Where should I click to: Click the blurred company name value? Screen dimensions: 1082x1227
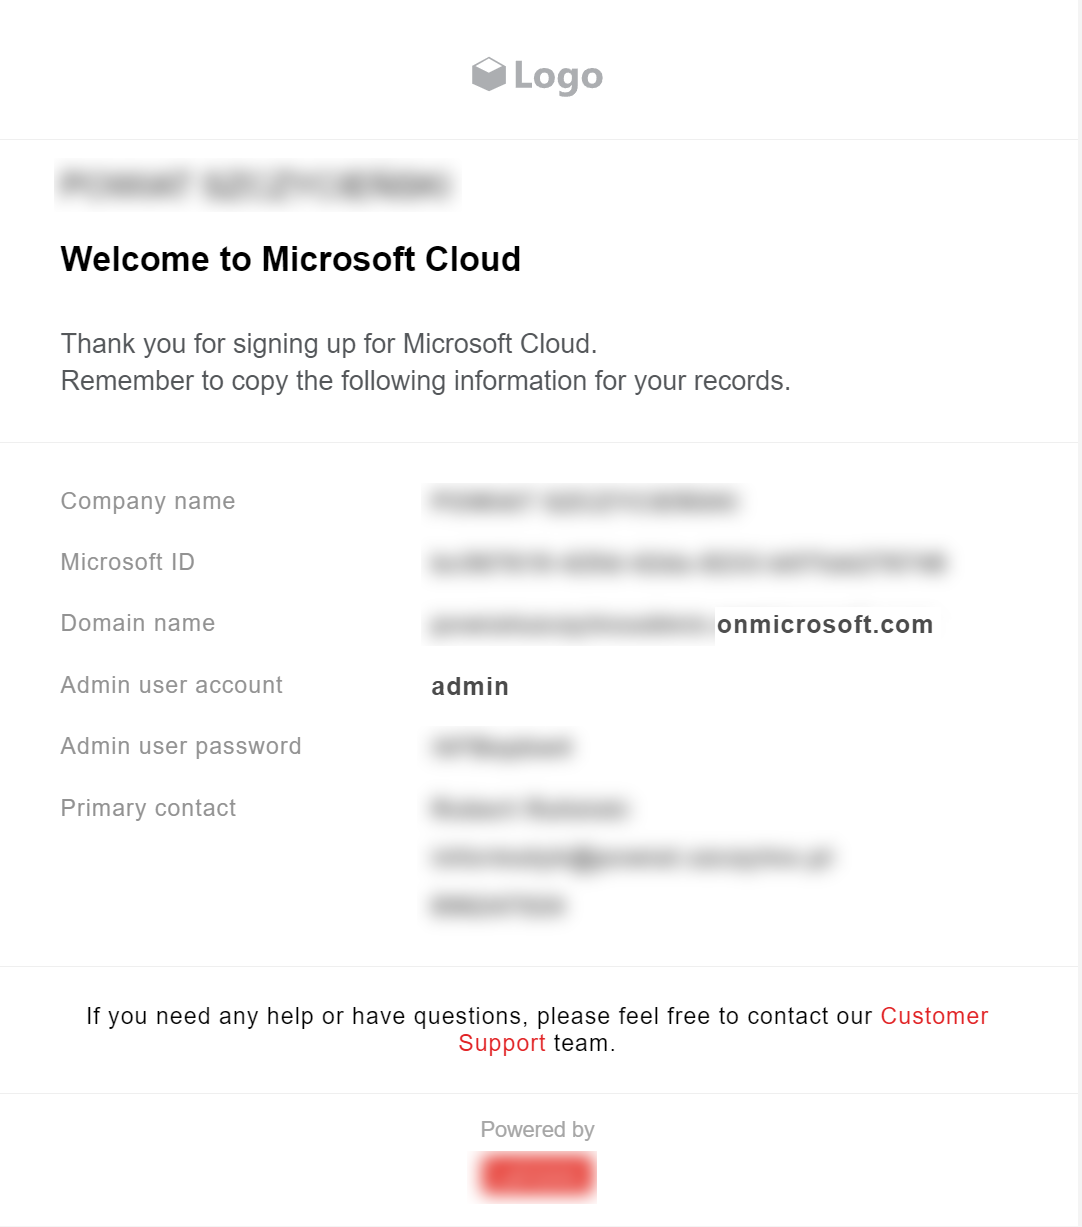coord(585,501)
